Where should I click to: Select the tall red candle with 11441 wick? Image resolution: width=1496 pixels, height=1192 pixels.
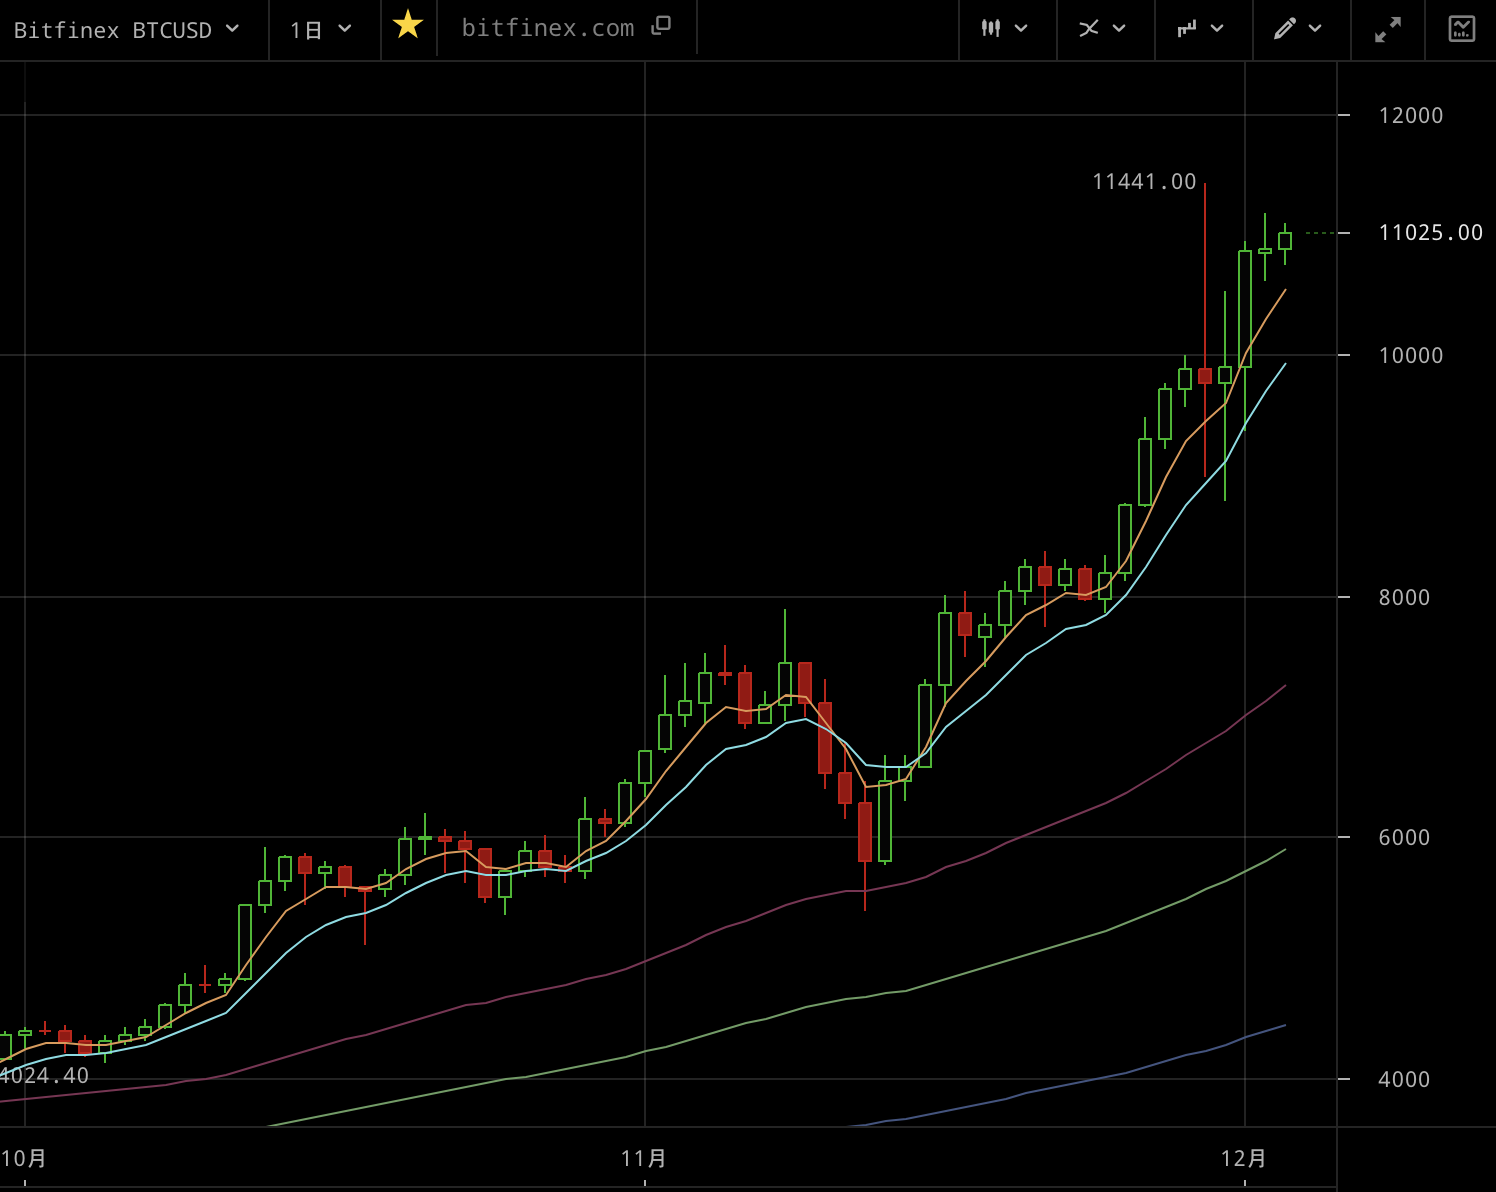point(1205,376)
